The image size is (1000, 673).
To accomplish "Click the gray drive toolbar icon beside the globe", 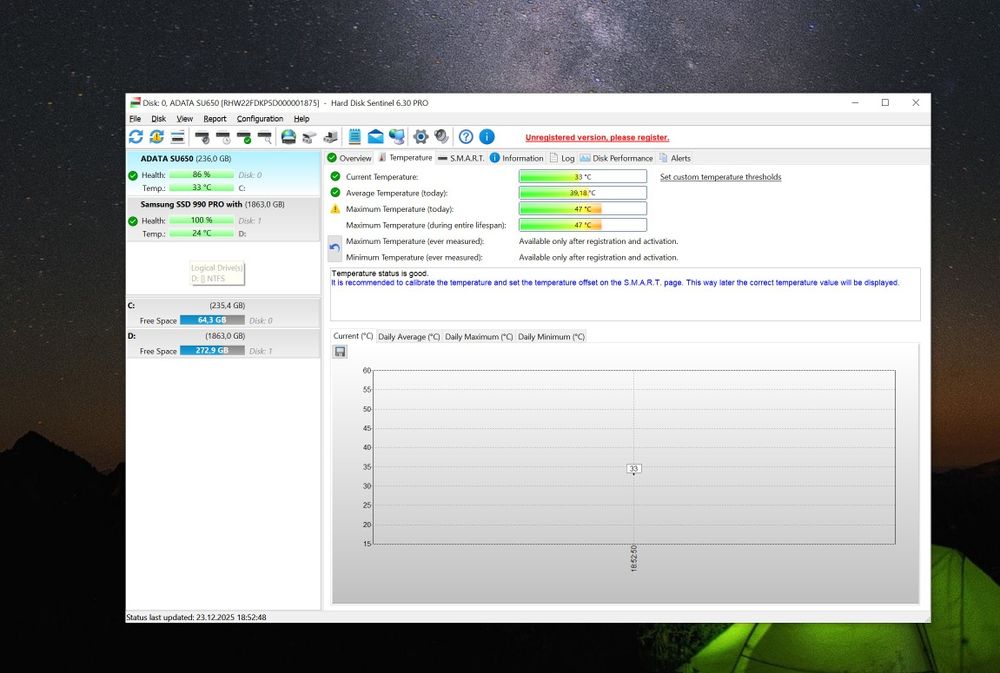I will (309, 137).
